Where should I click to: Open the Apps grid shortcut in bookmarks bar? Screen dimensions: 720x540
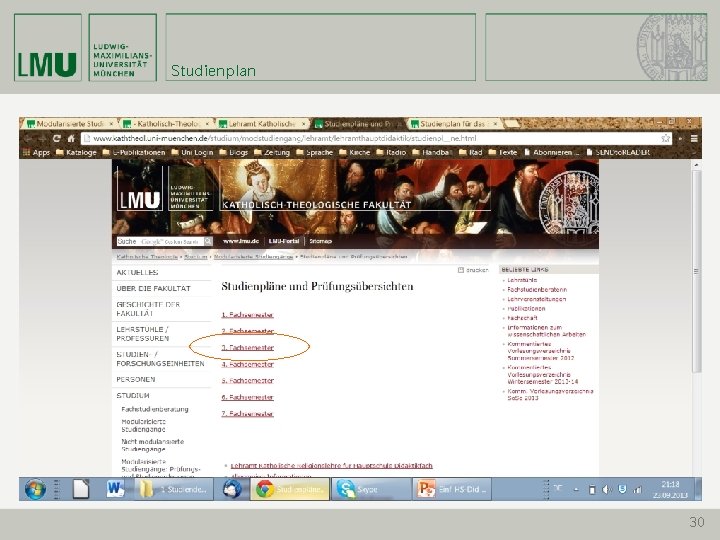(36, 152)
